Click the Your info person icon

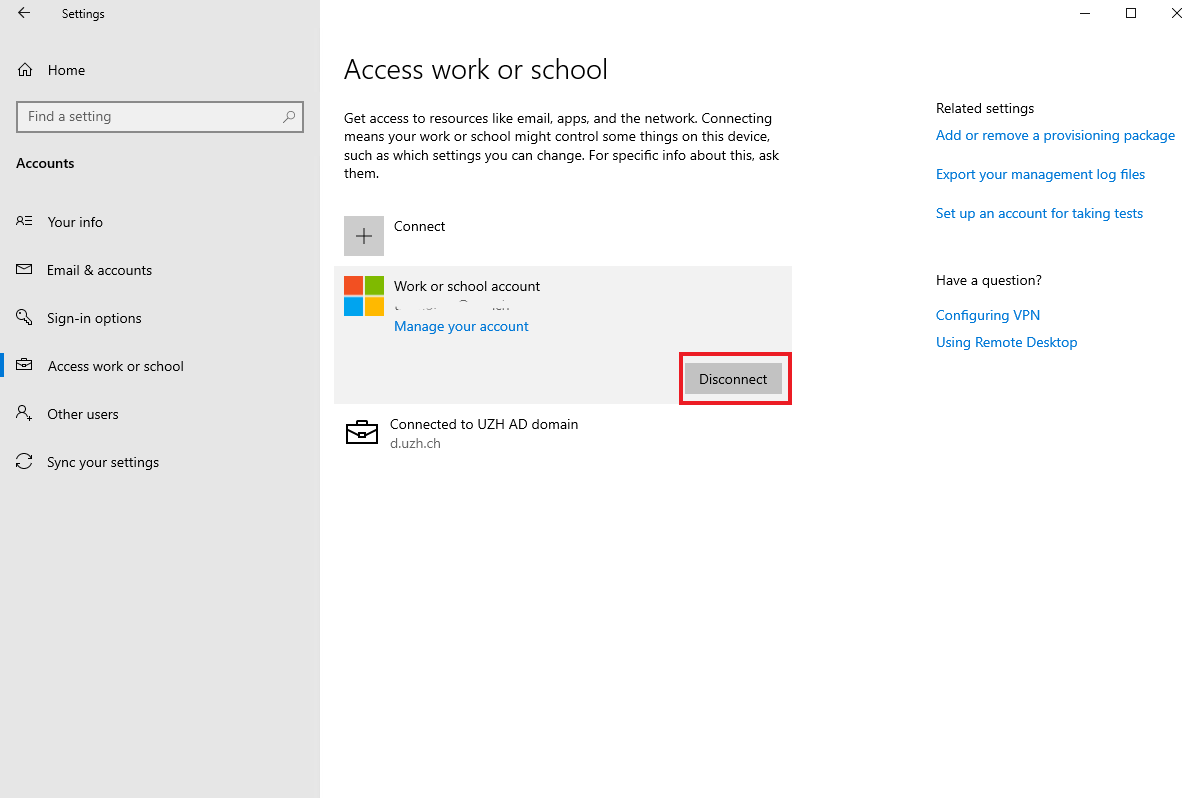tap(25, 222)
